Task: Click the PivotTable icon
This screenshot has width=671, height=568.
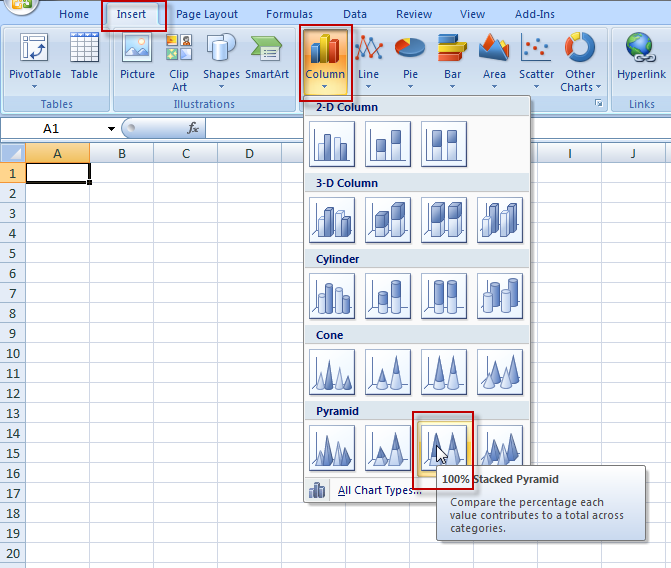Action: (34, 48)
